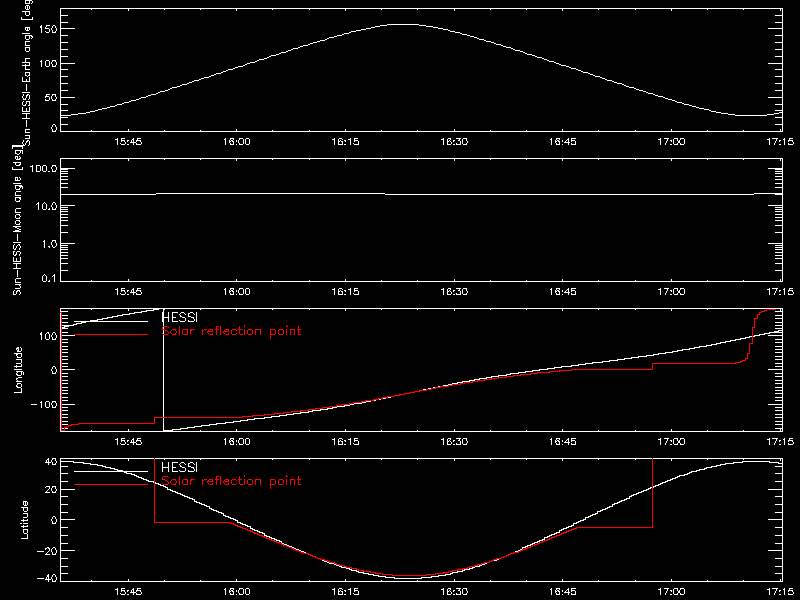Click red Solar reflection point legend in Longitude plot
The image size is (800, 600).
[232, 331]
